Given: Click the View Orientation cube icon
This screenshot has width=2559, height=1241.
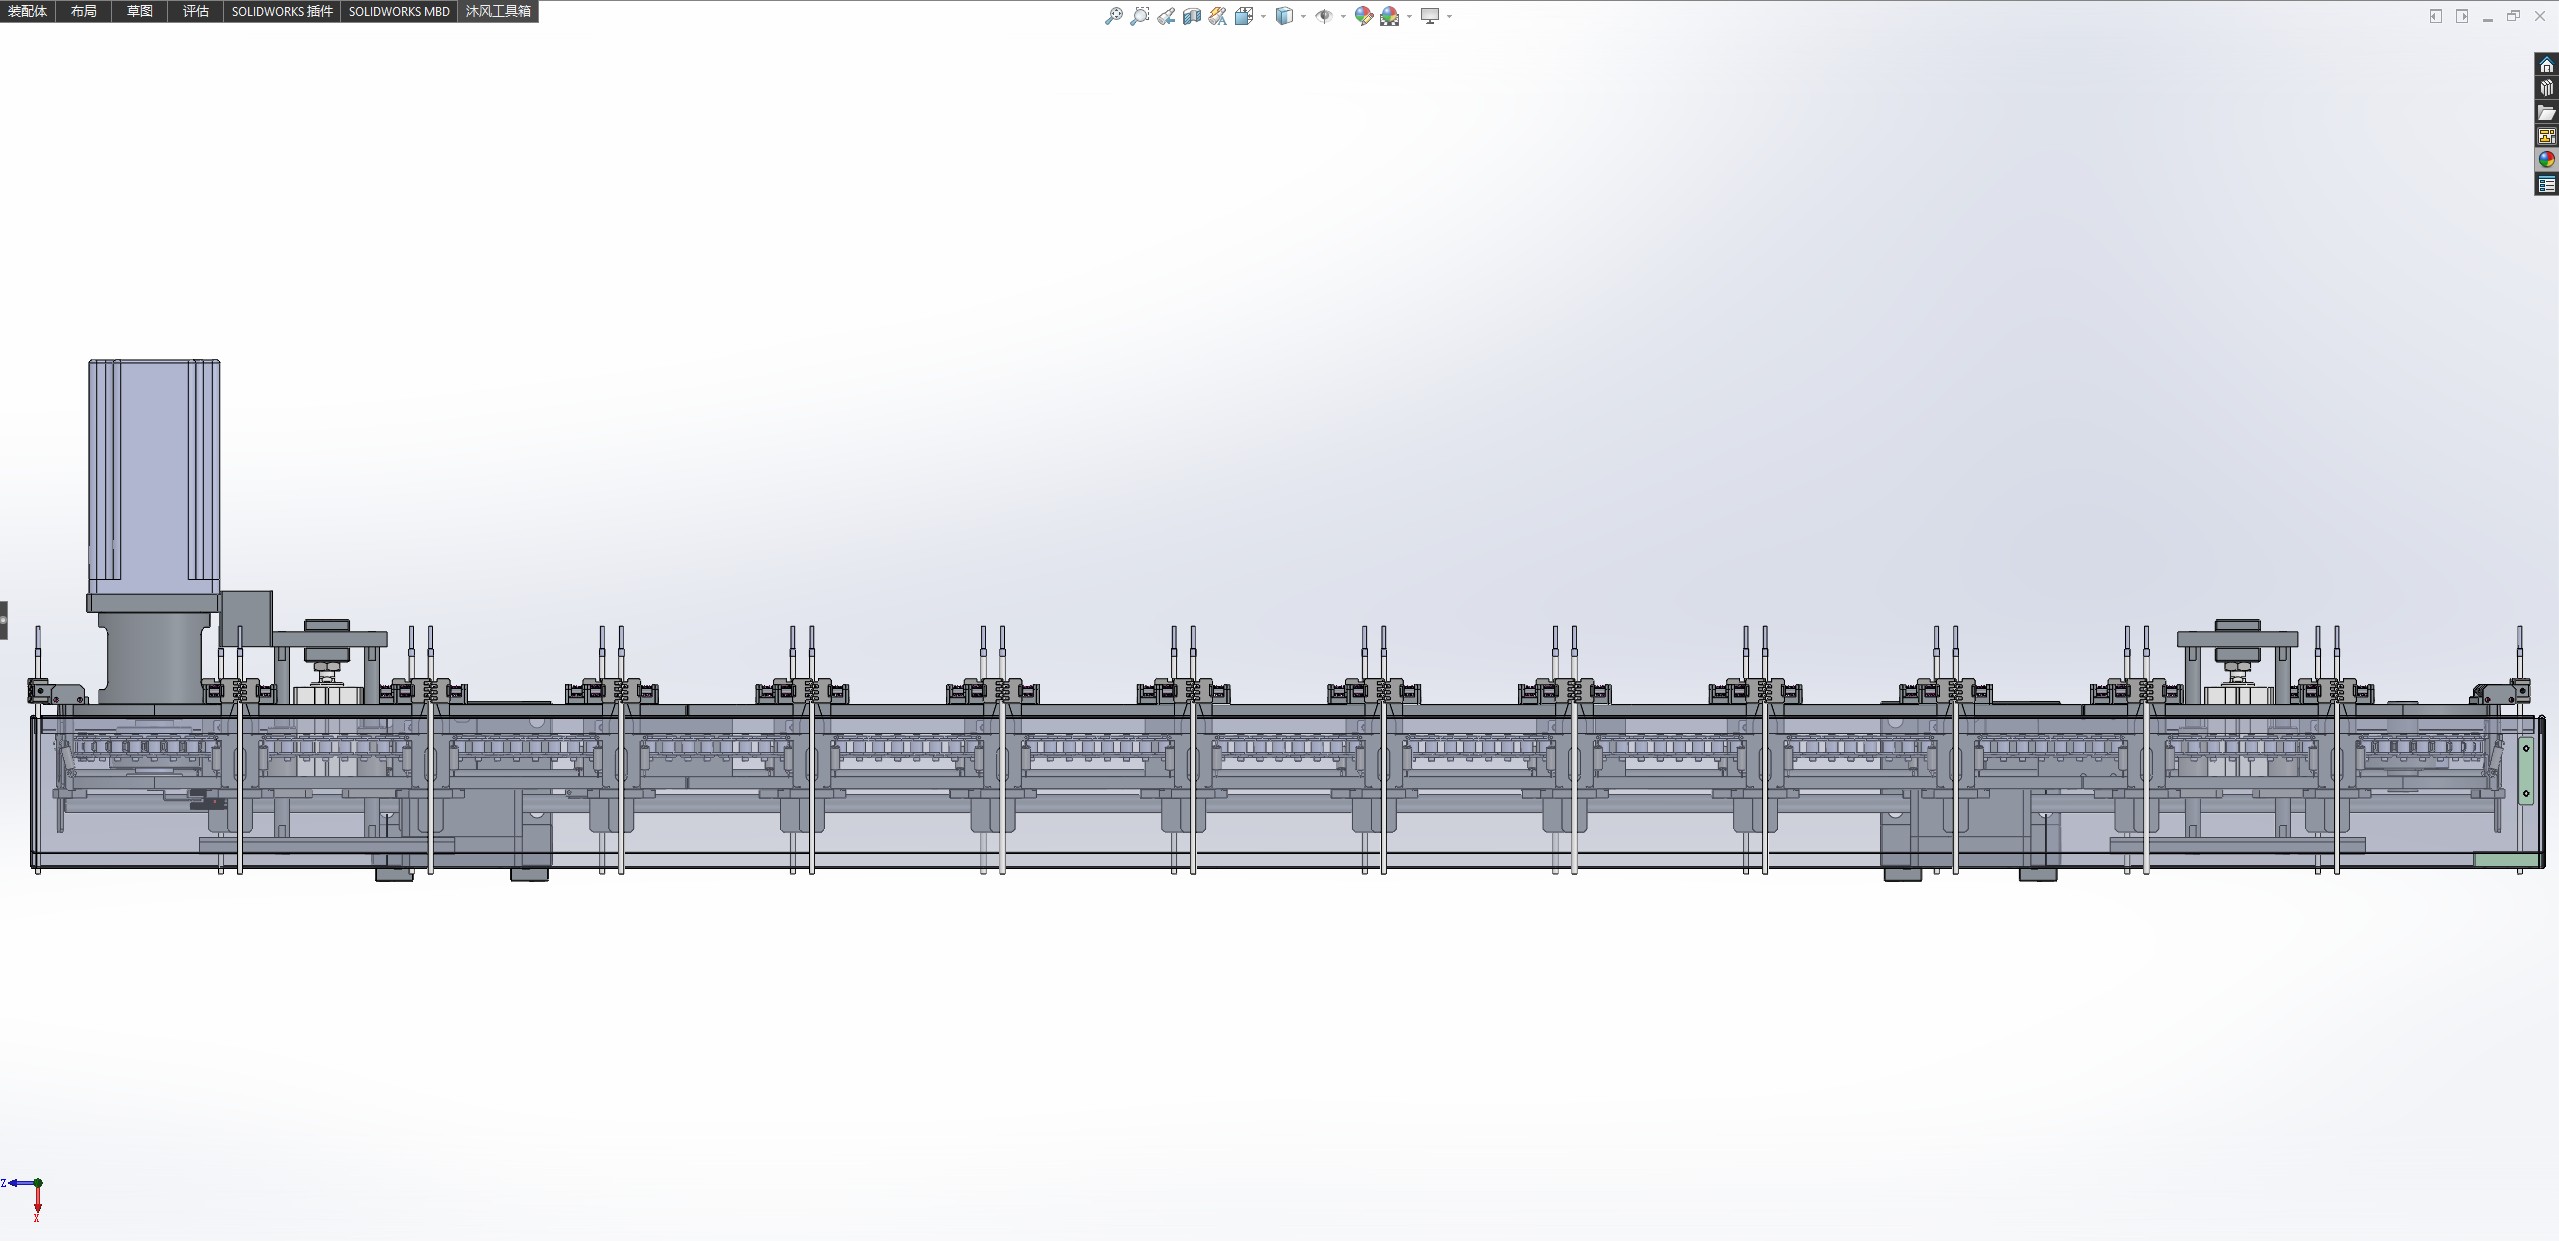Looking at the screenshot, I should (x=1244, y=16).
